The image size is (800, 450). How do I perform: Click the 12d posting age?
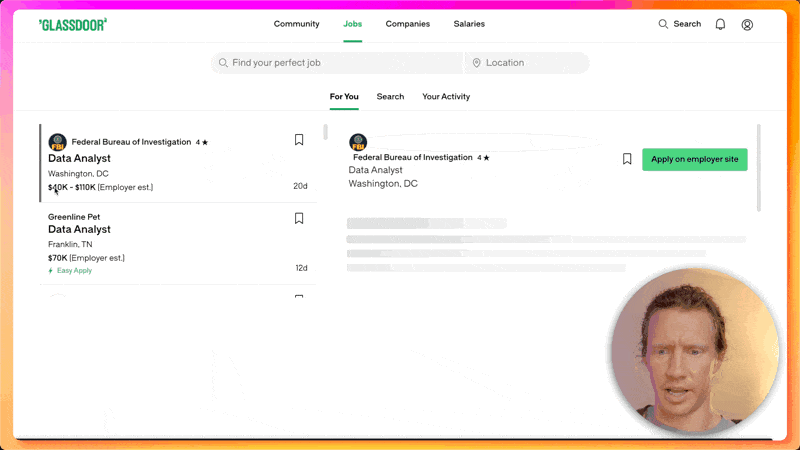[301, 268]
